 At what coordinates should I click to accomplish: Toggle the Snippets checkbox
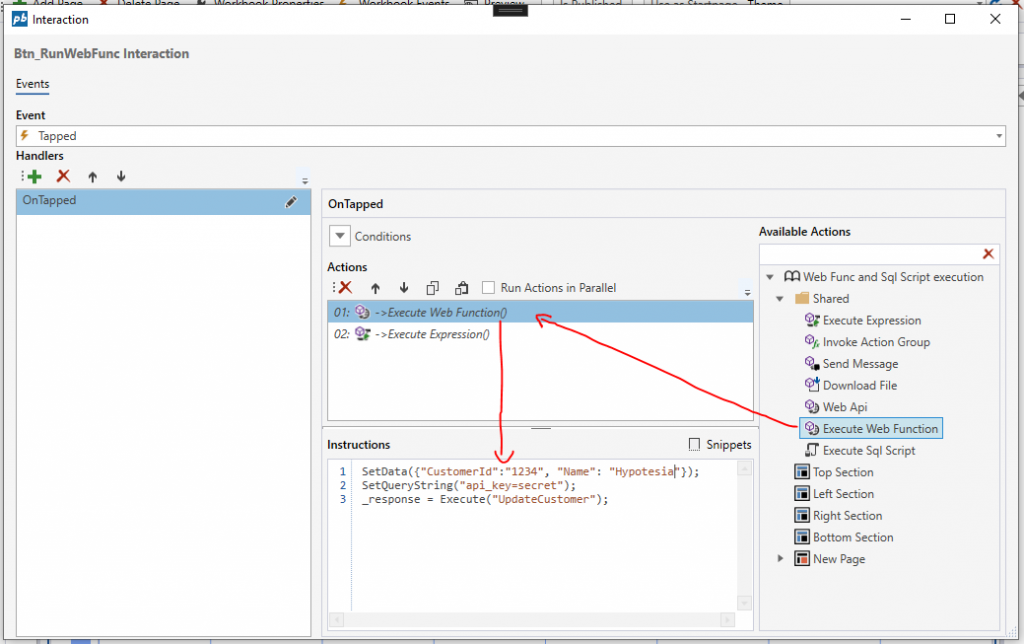click(696, 444)
